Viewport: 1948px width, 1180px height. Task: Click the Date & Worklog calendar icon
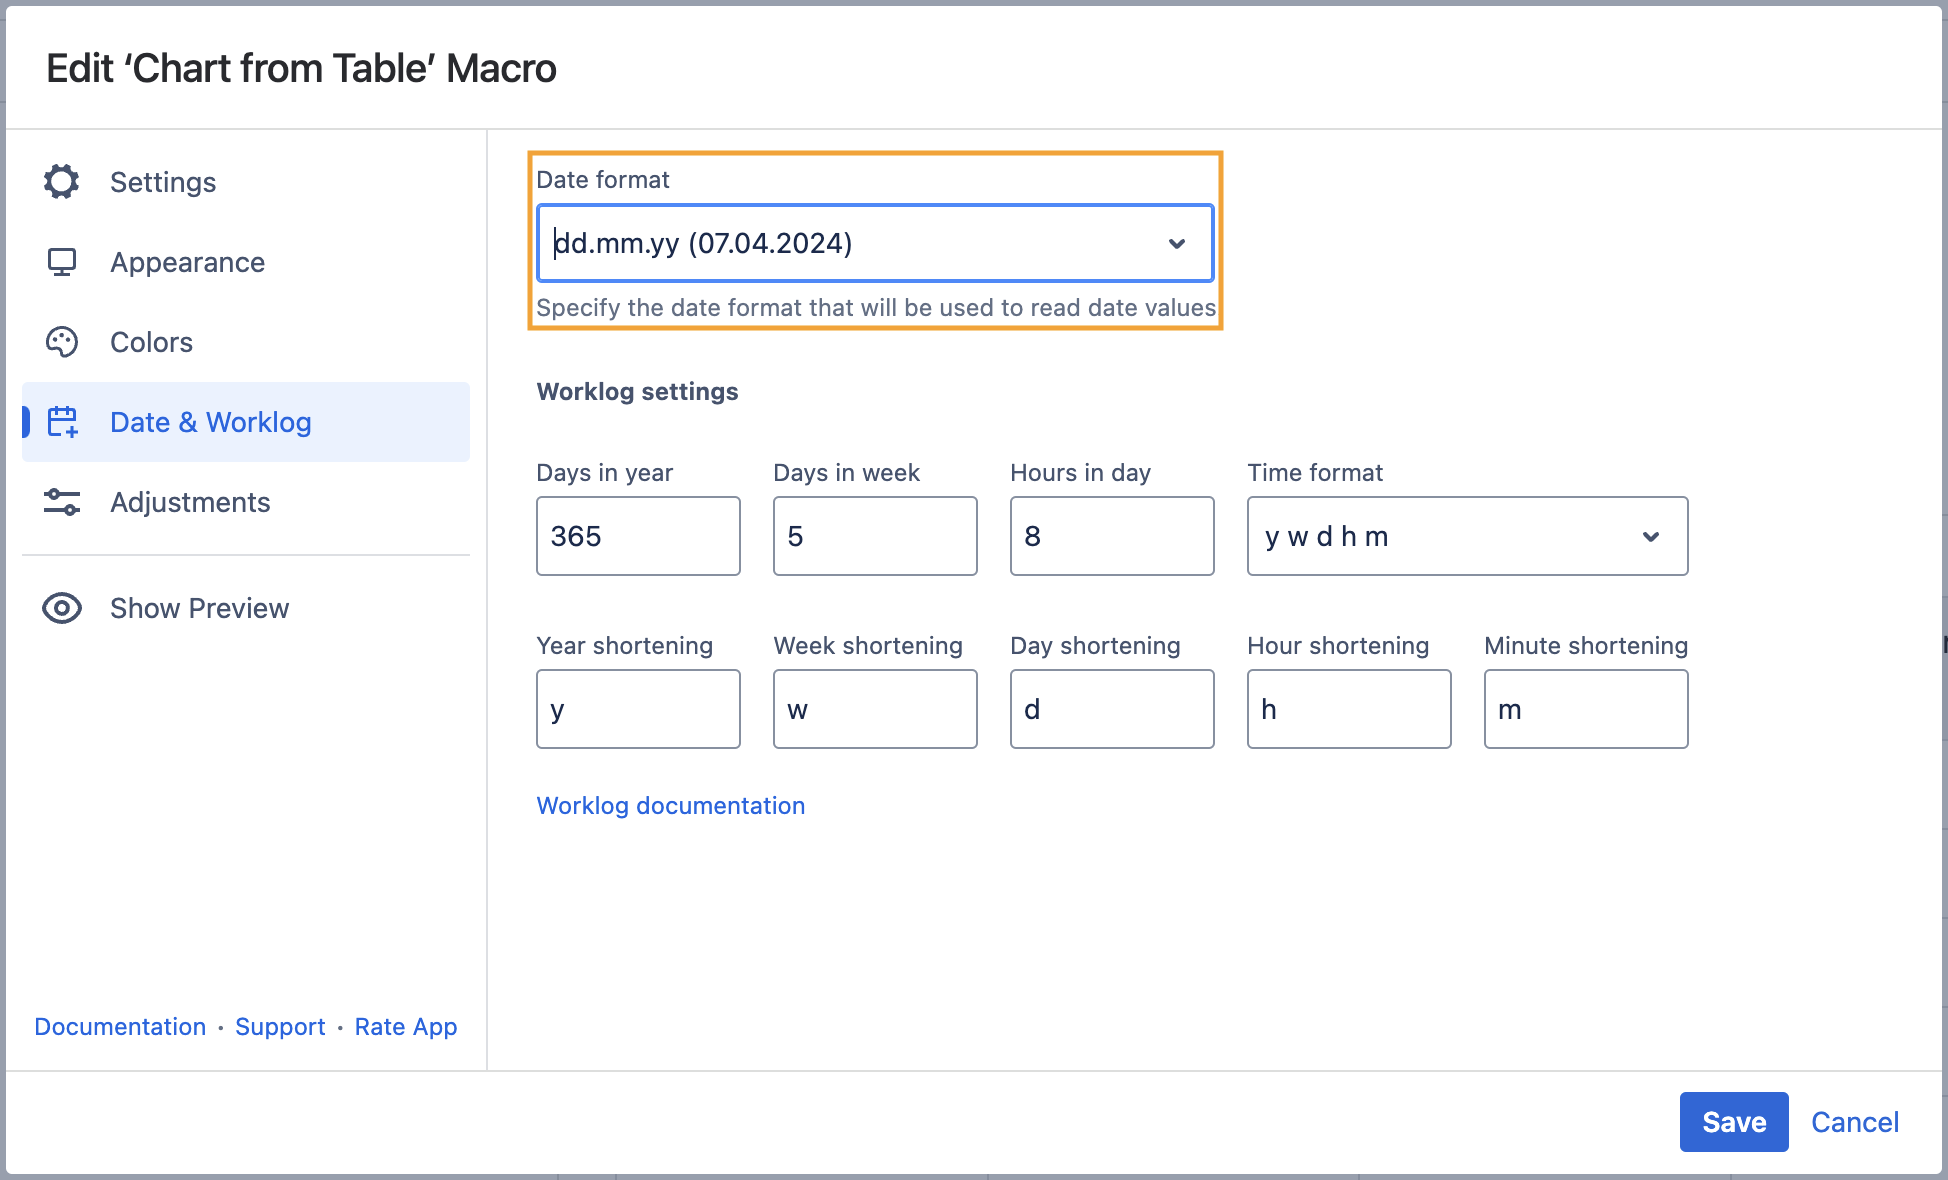(x=62, y=422)
